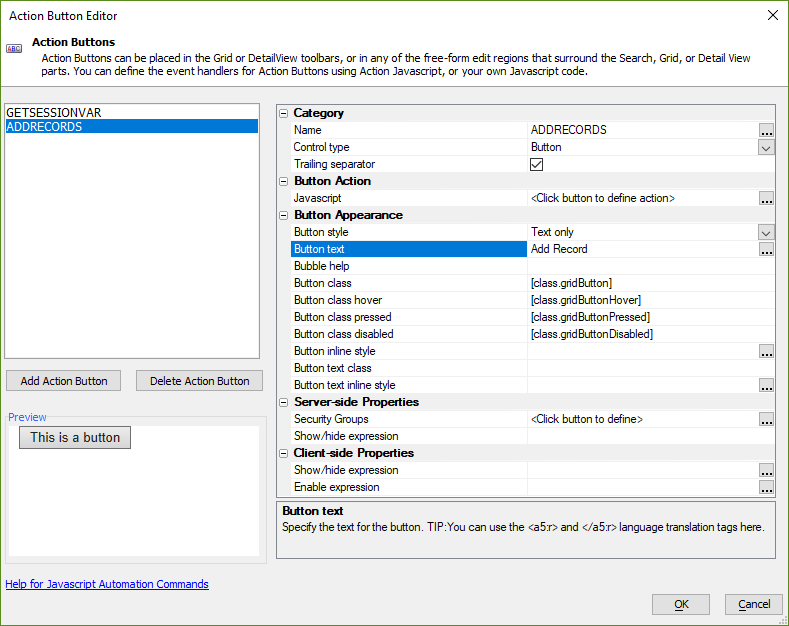Click the empty Bubble help value field
789x626 pixels.
651,266
